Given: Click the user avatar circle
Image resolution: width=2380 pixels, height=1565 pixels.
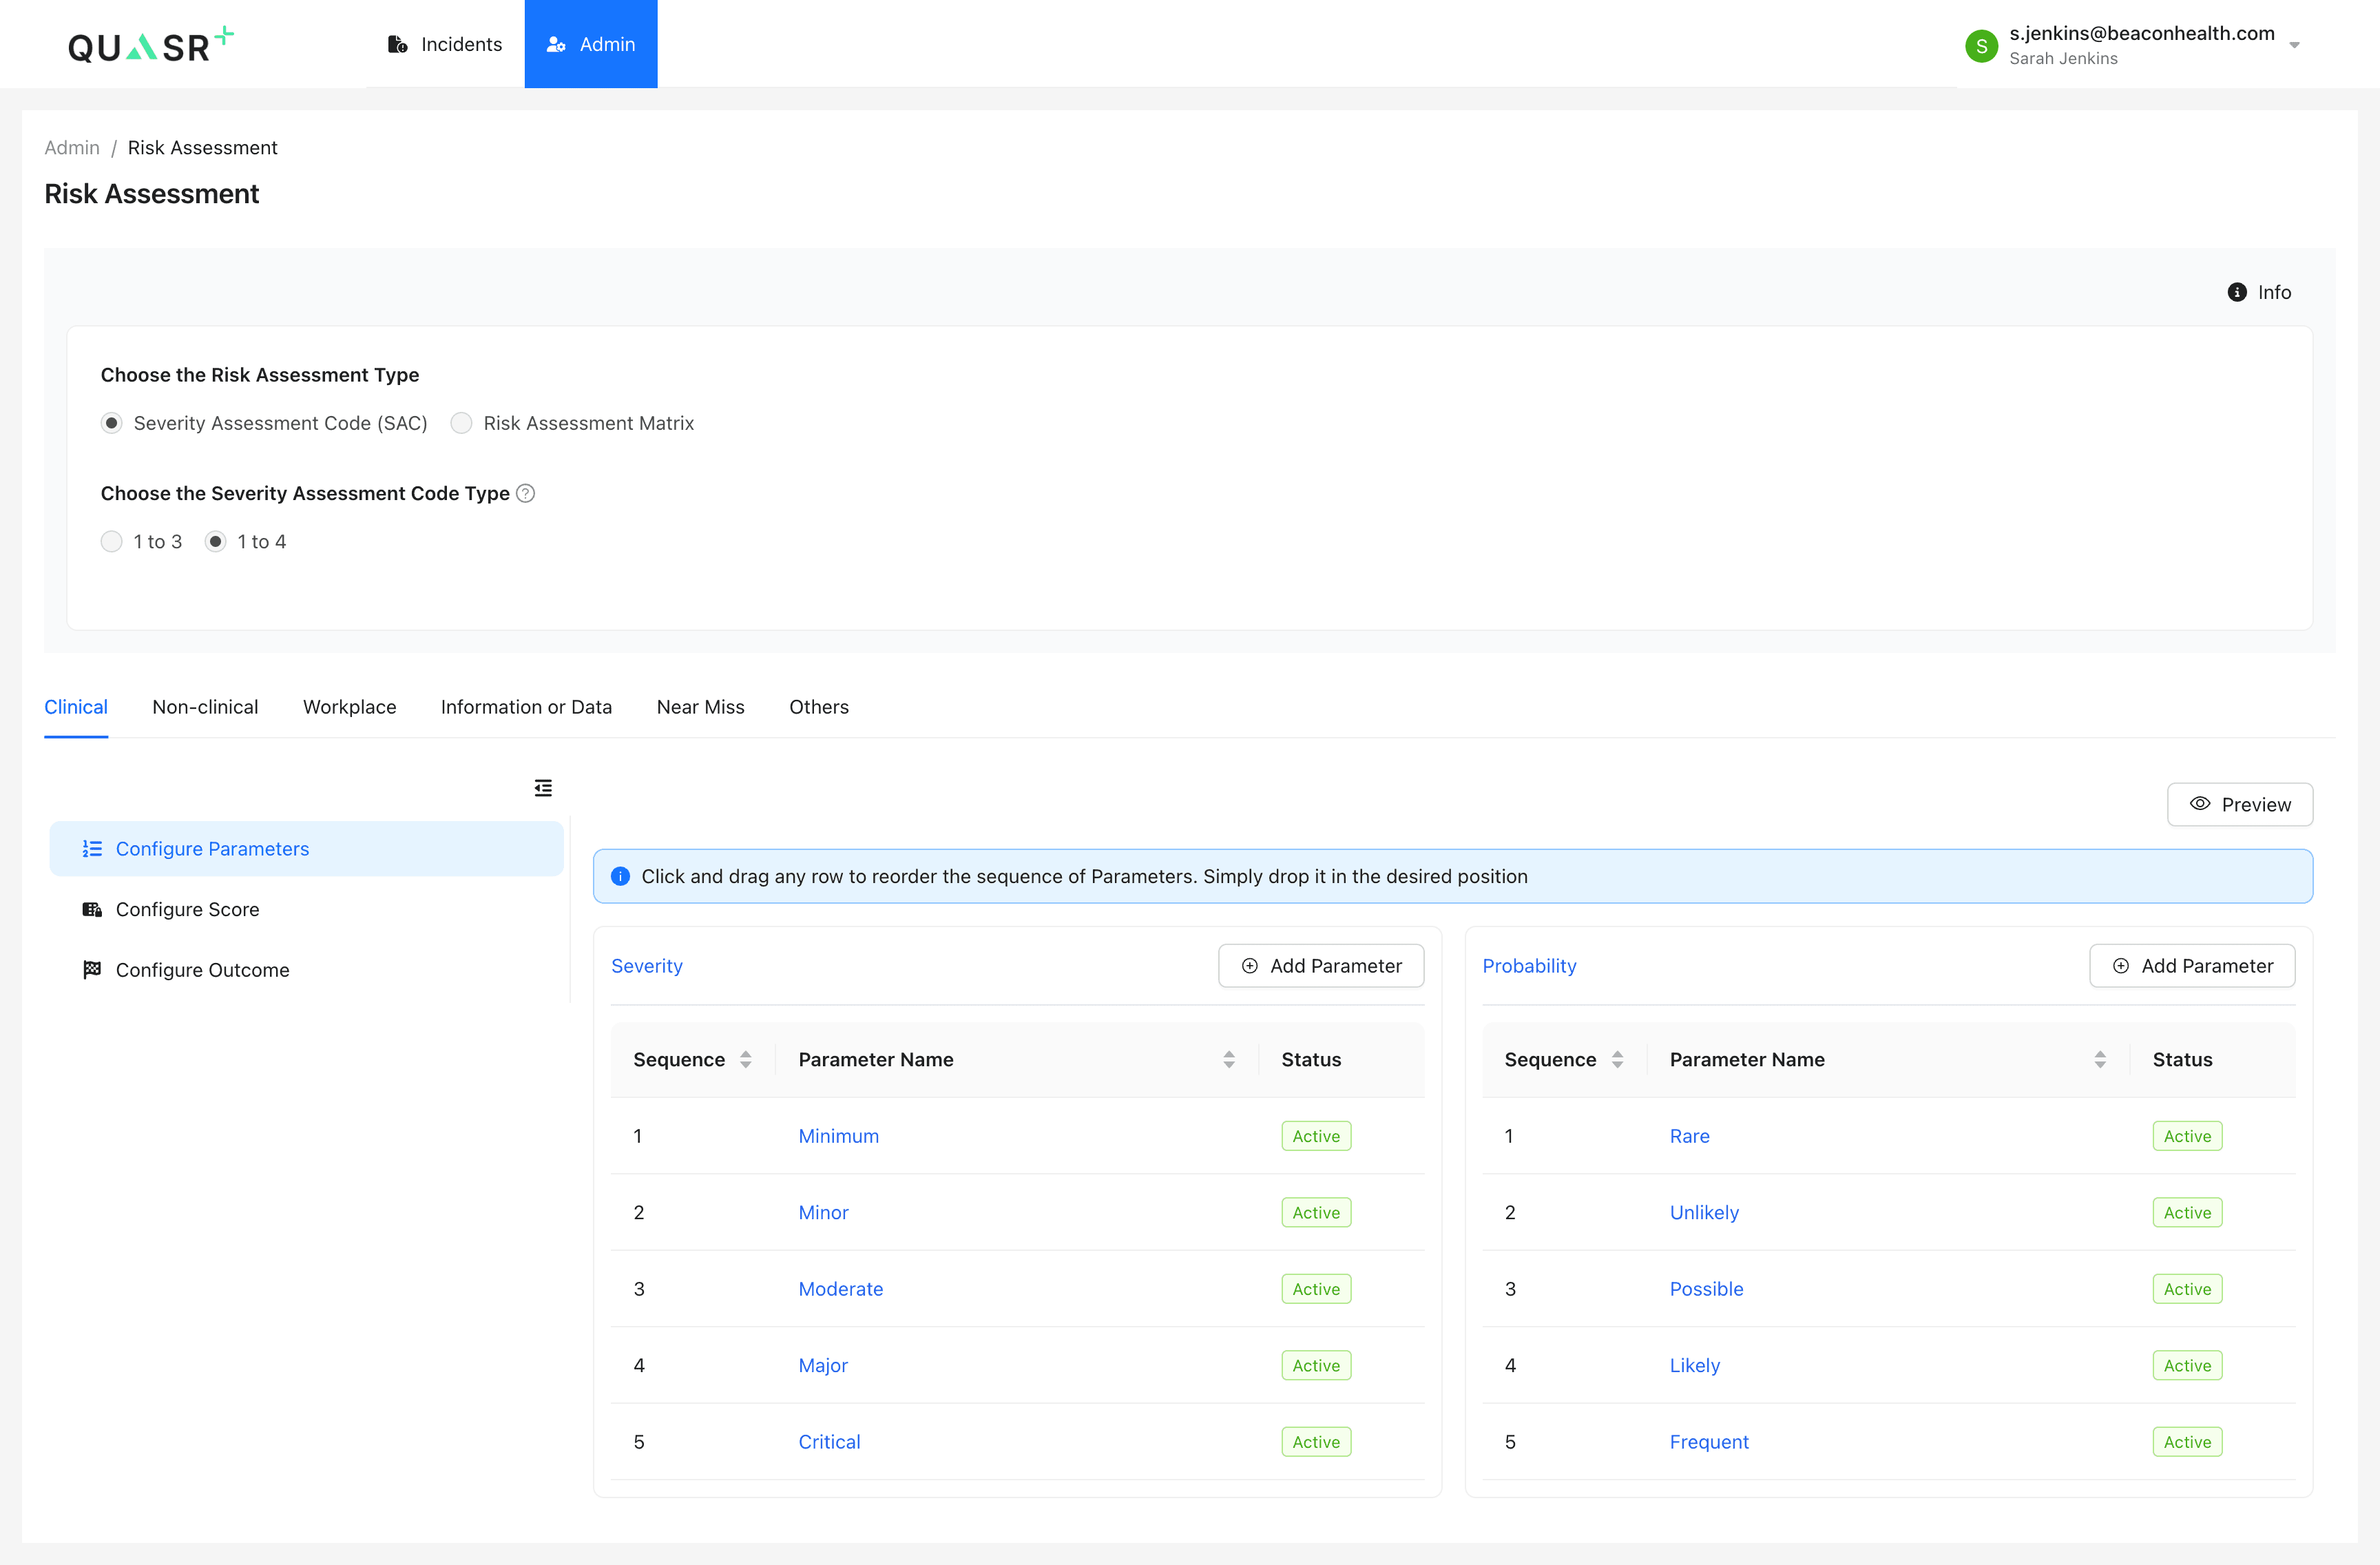Looking at the screenshot, I should pos(1981,45).
